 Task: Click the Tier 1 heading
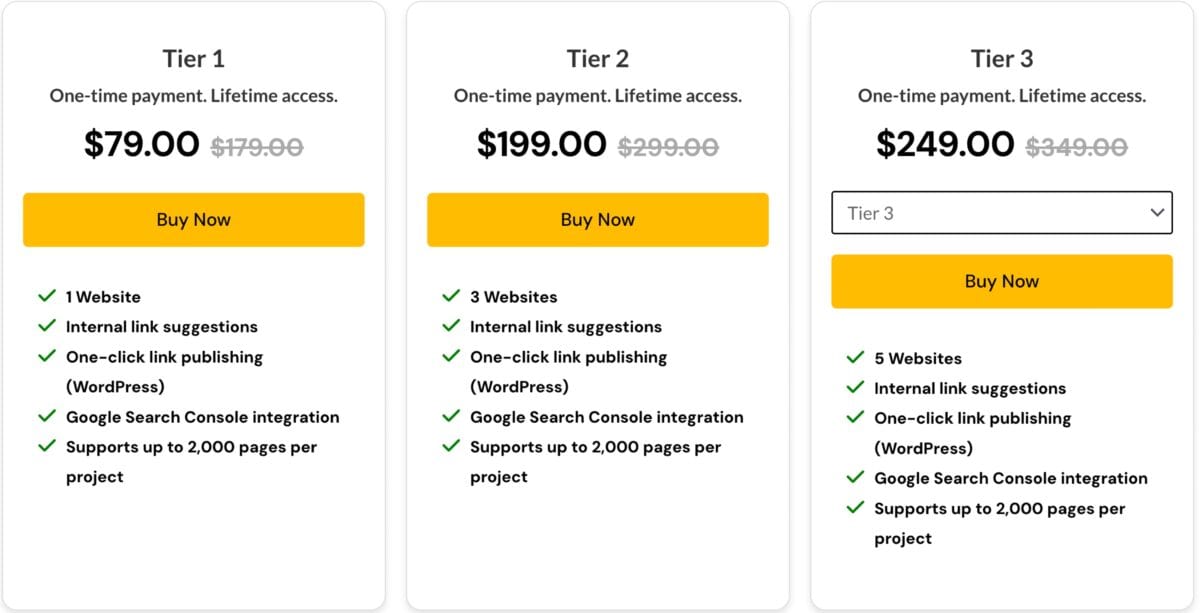pos(193,59)
